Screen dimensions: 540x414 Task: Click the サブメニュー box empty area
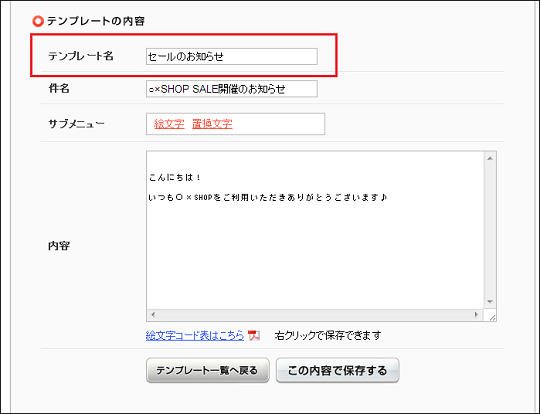click(278, 124)
